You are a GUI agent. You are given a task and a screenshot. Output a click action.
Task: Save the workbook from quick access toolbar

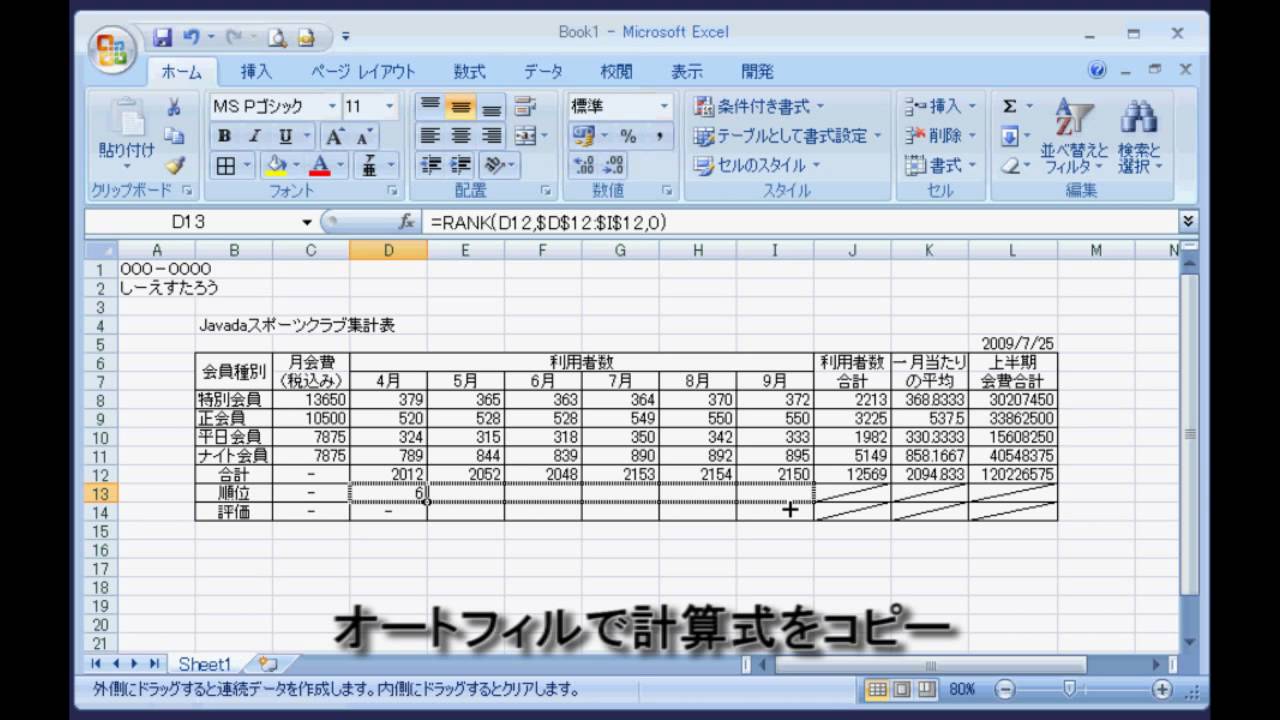pos(163,38)
